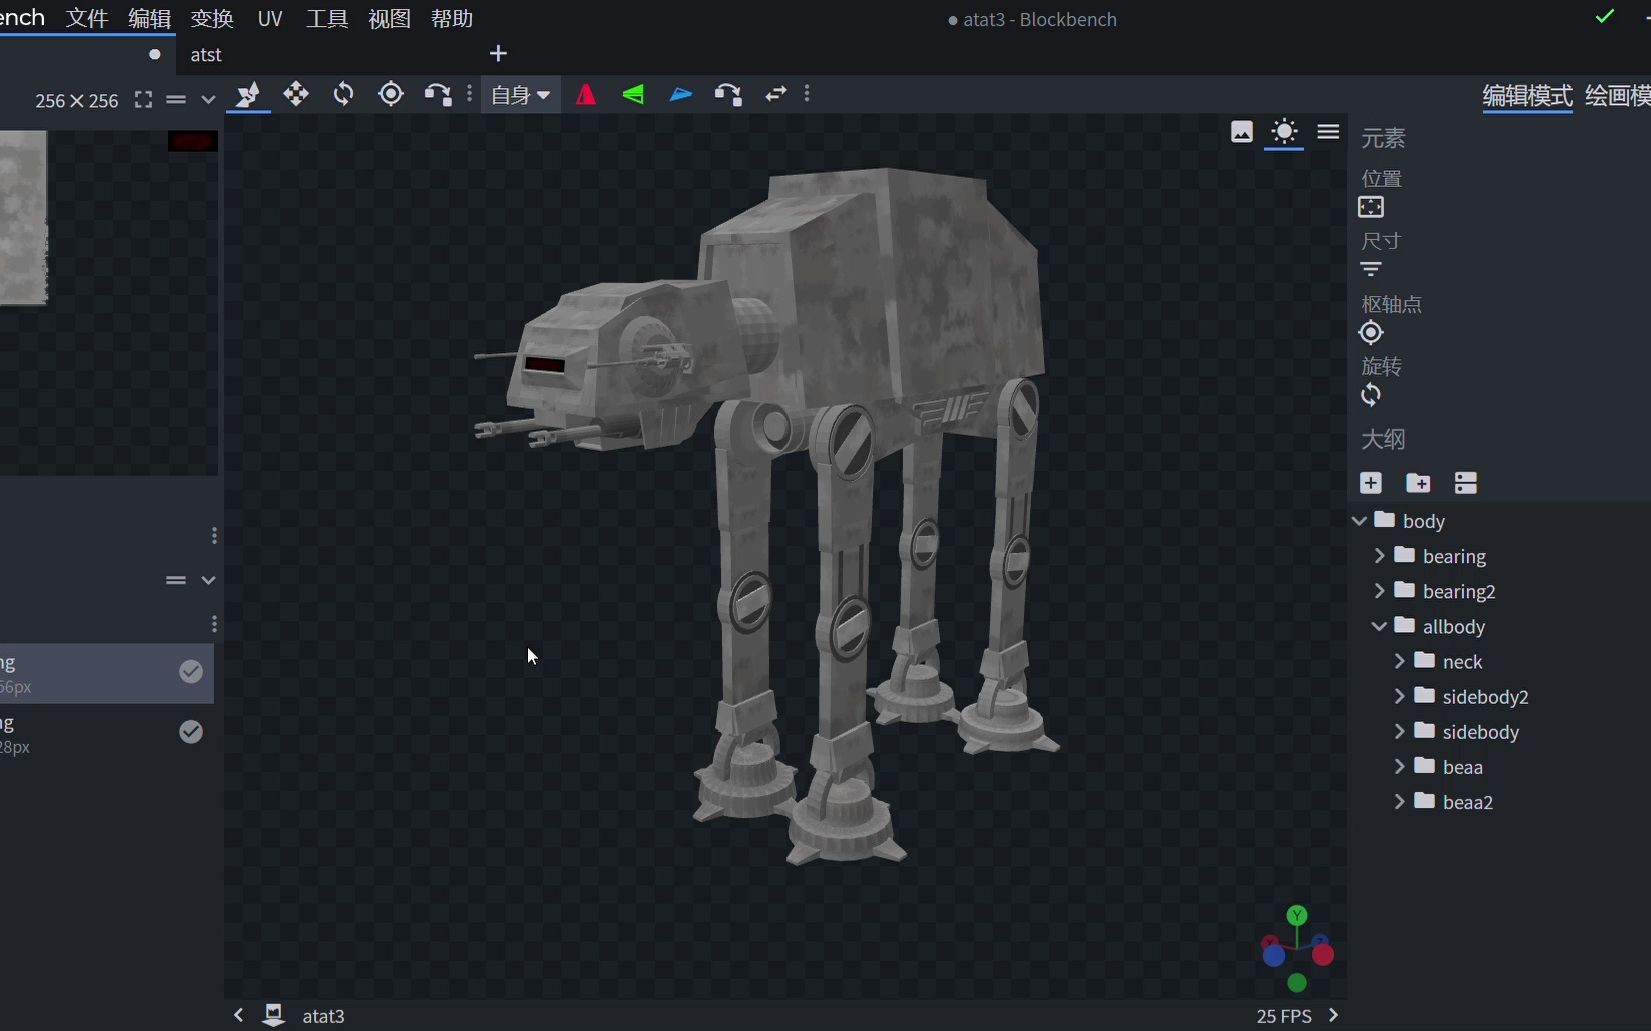The height and width of the screenshot is (1031, 1651).
Task: Click the swap arrows toolbar icon
Action: [x=775, y=95]
